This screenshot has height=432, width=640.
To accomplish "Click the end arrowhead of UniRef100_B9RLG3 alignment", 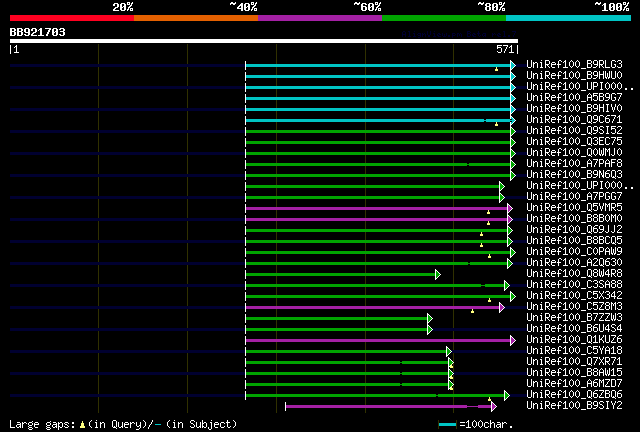I will point(513,65).
